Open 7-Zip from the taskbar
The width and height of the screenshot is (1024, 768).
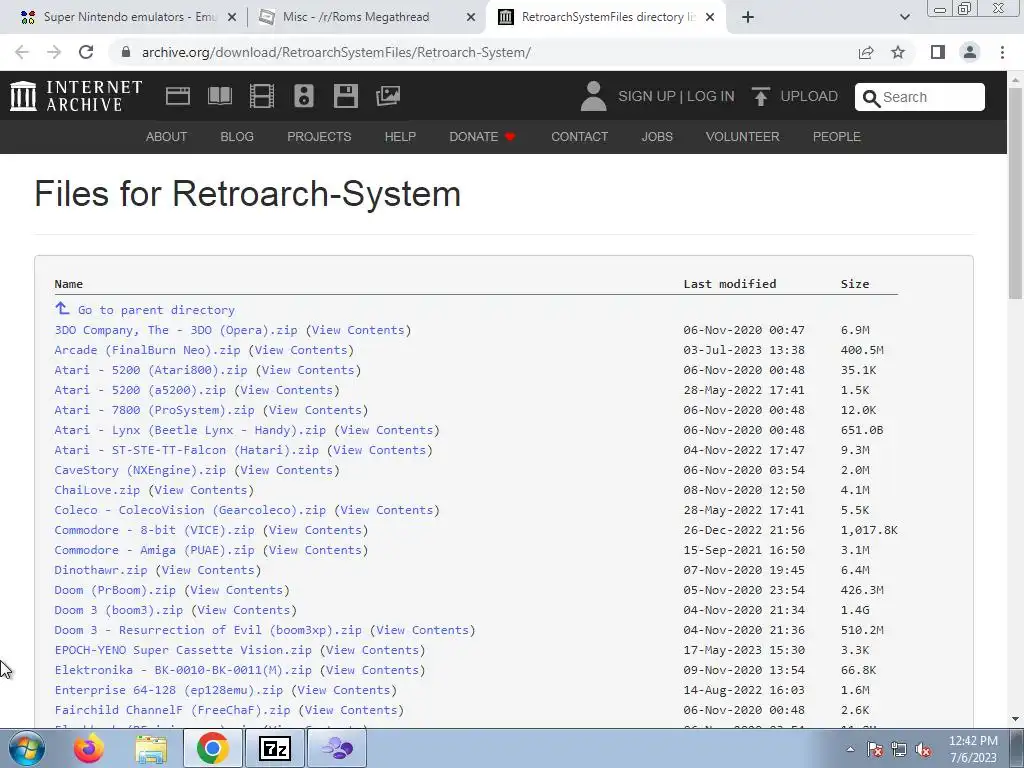click(274, 748)
